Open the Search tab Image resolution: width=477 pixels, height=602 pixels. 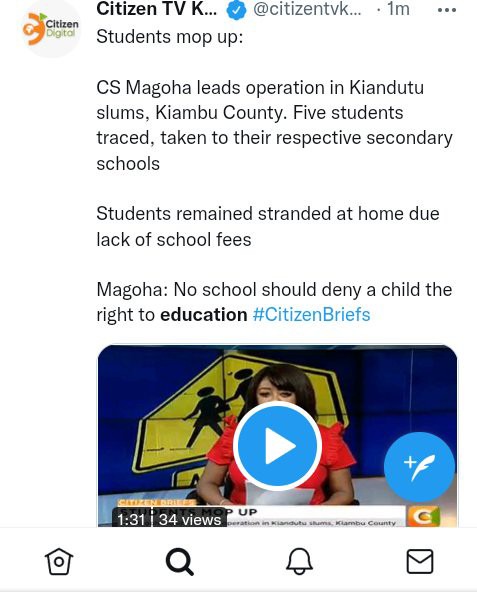(x=179, y=562)
